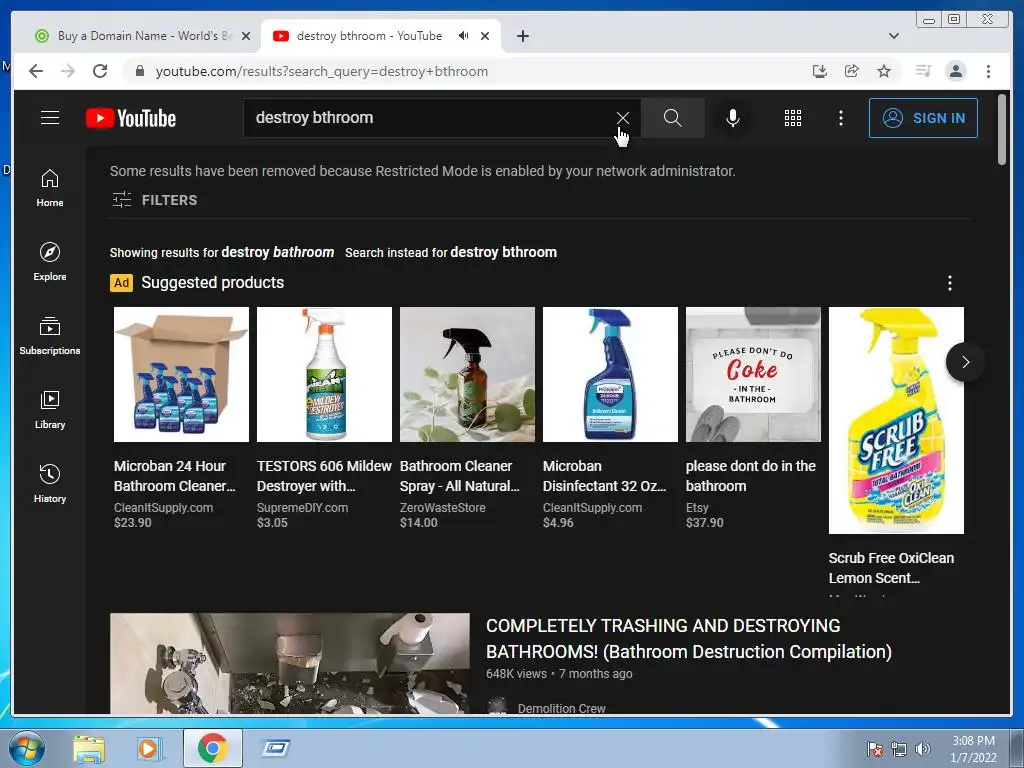1024x768 pixels.
Task: Open Explore in the sidebar
Action: pyautogui.click(x=50, y=262)
